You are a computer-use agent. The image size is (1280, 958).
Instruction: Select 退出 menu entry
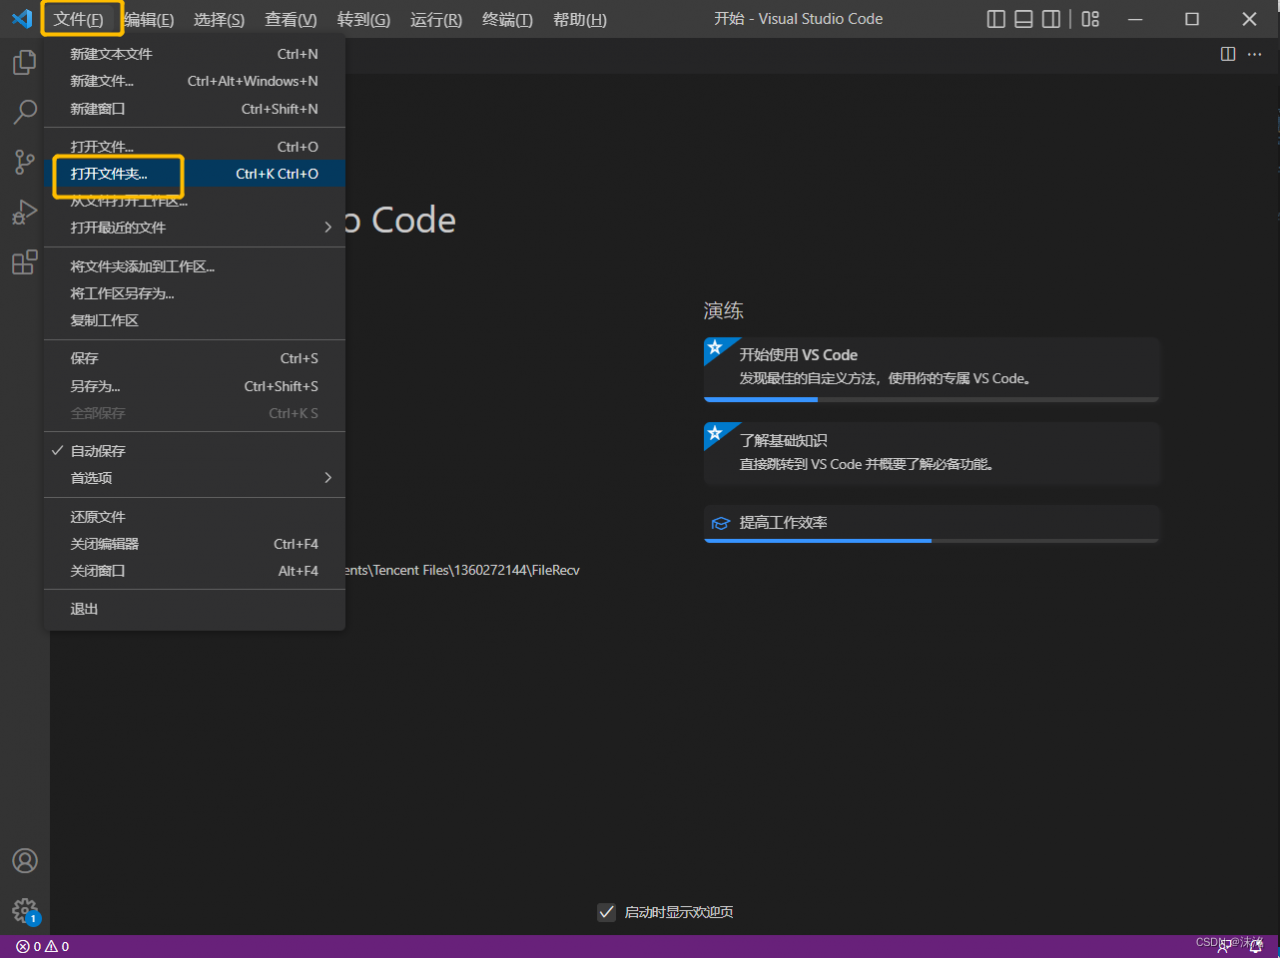click(194, 609)
